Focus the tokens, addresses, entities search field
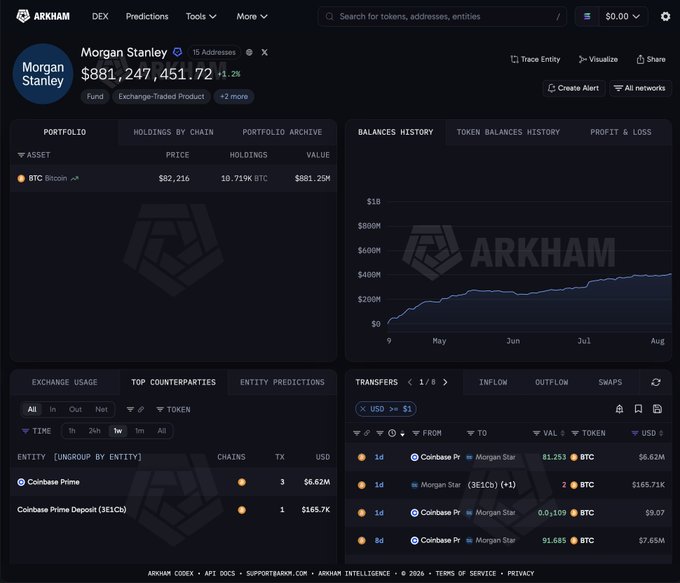This screenshot has height=583, width=680. (x=442, y=16)
